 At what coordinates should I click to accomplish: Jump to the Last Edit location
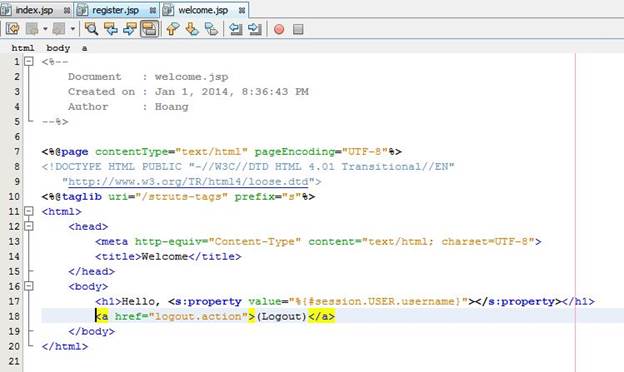(13, 29)
